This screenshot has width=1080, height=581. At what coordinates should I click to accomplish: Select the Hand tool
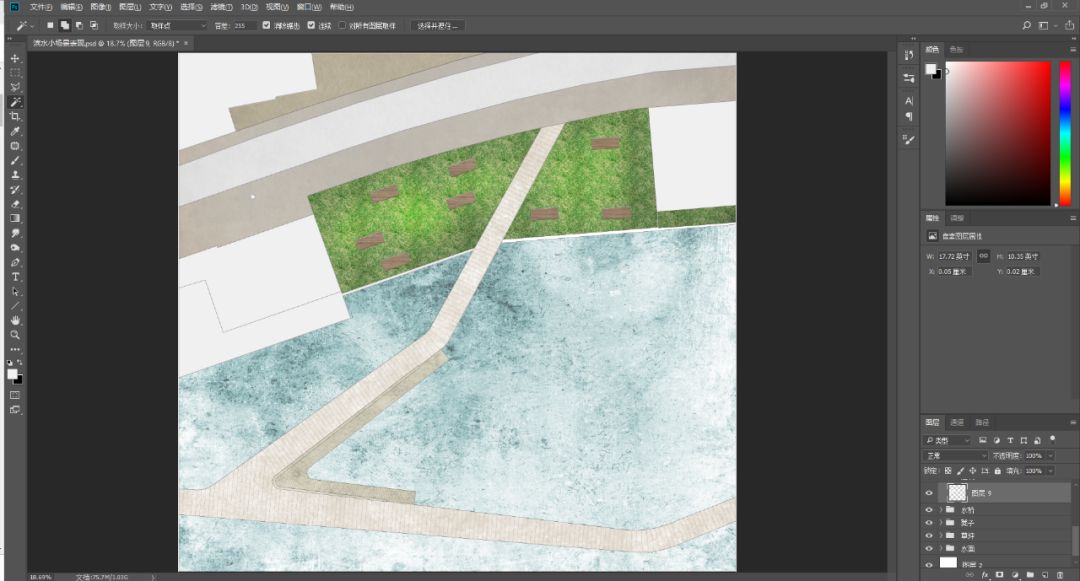pyautogui.click(x=15, y=320)
